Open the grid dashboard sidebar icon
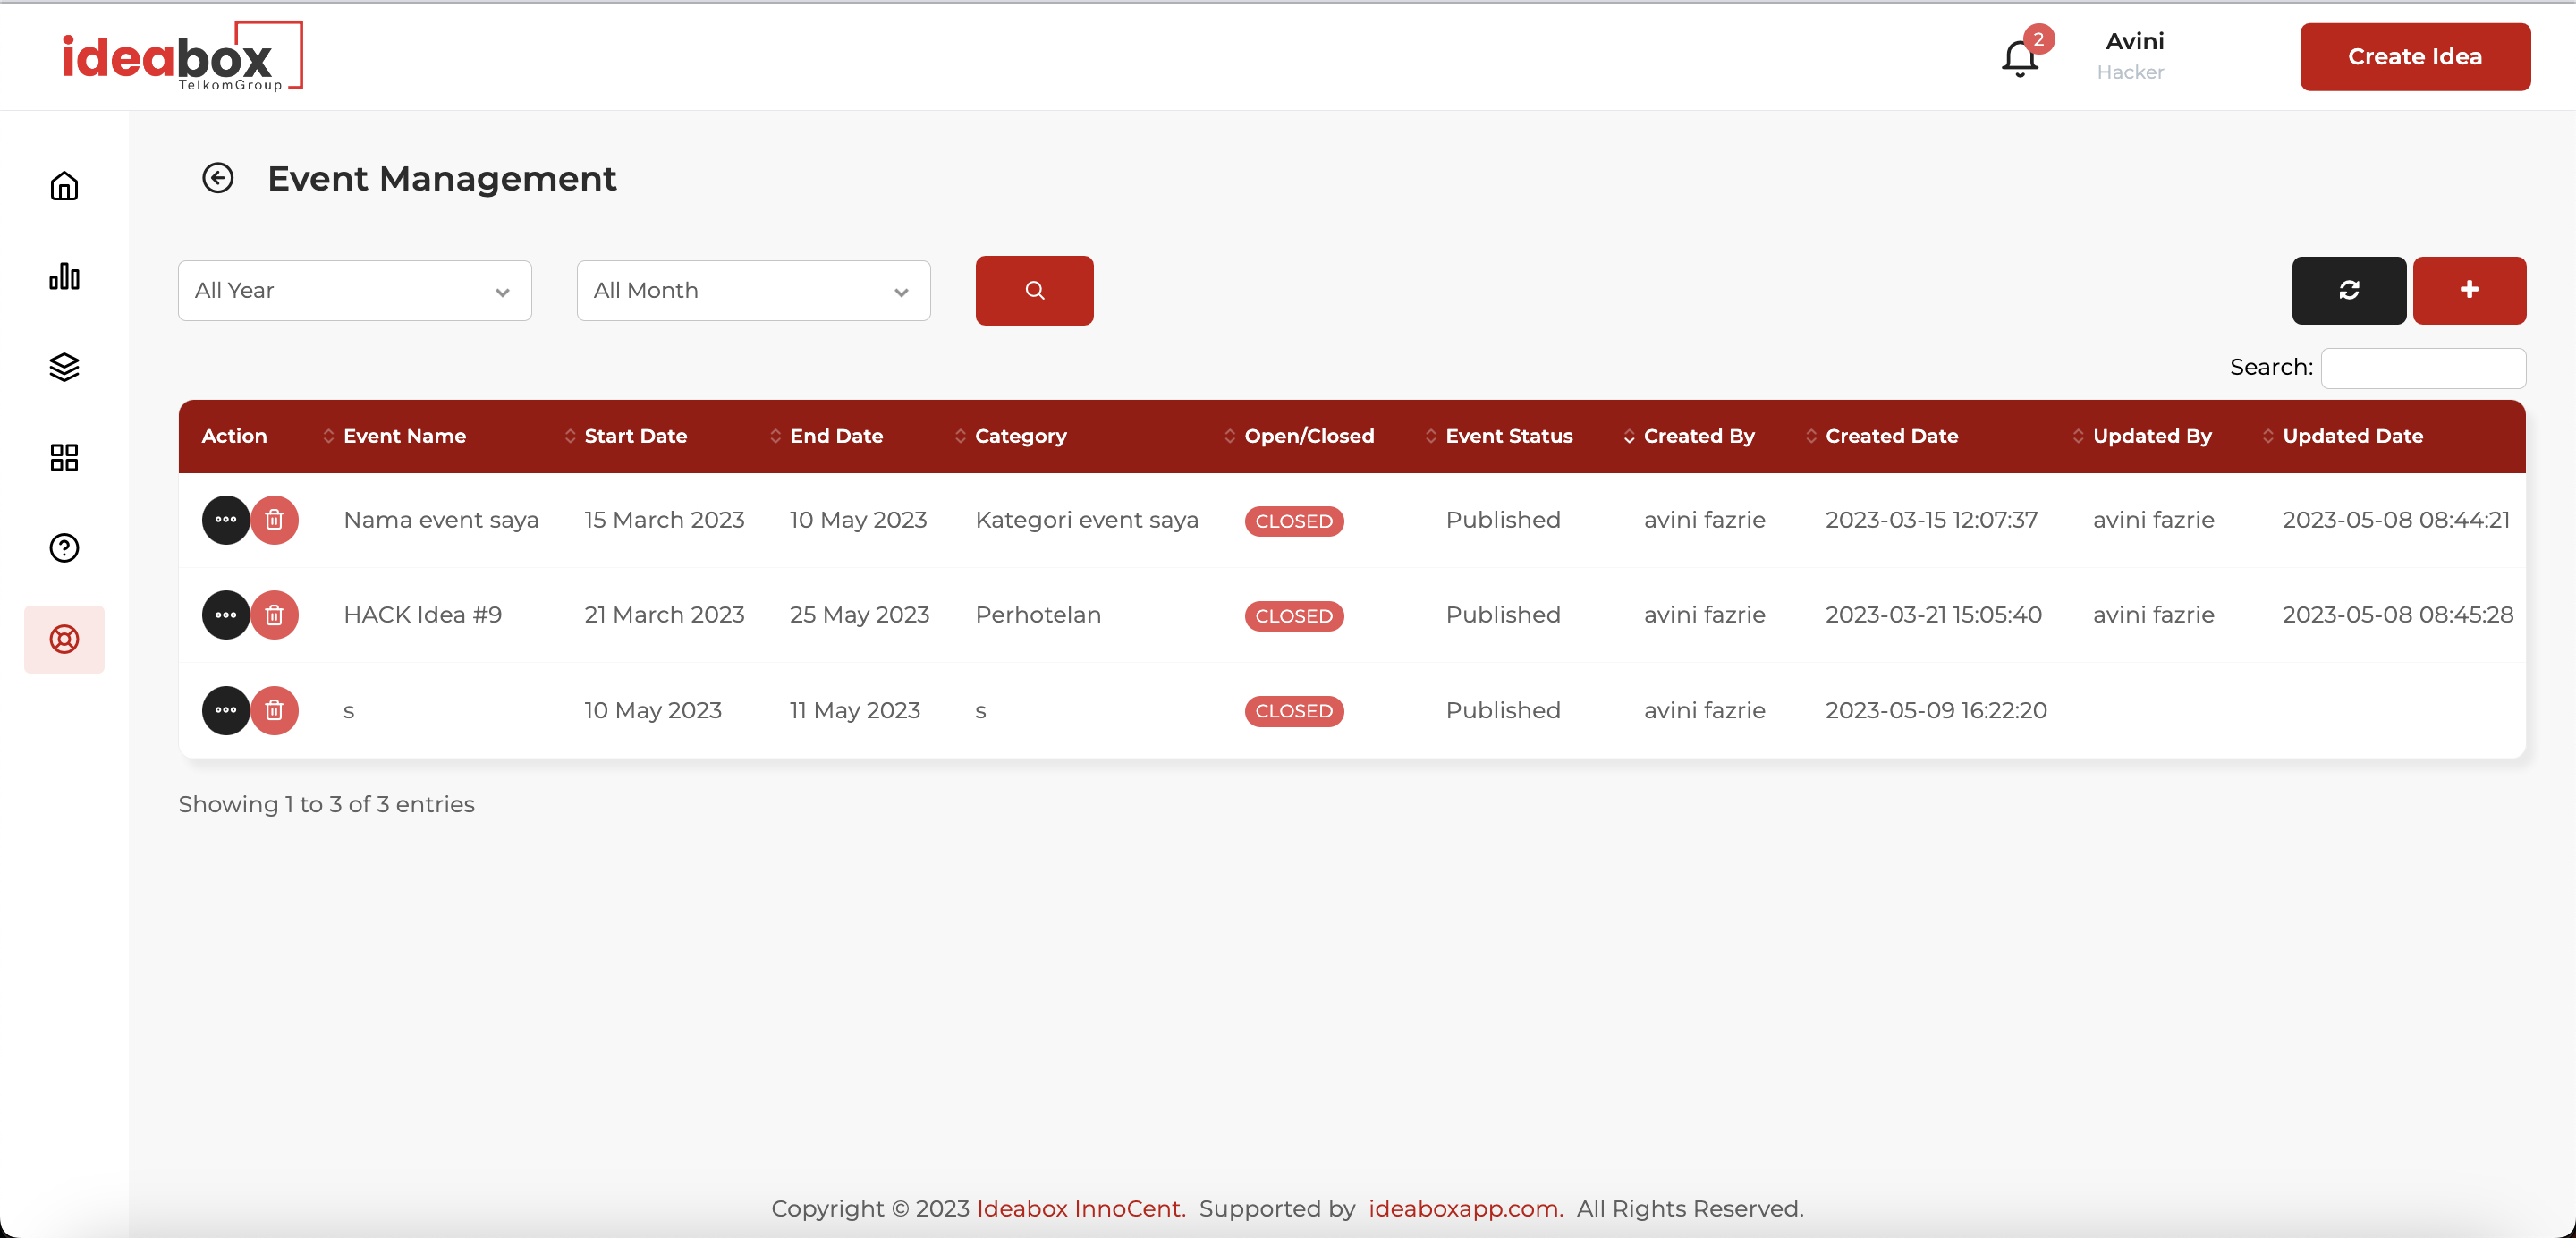 pos(64,457)
